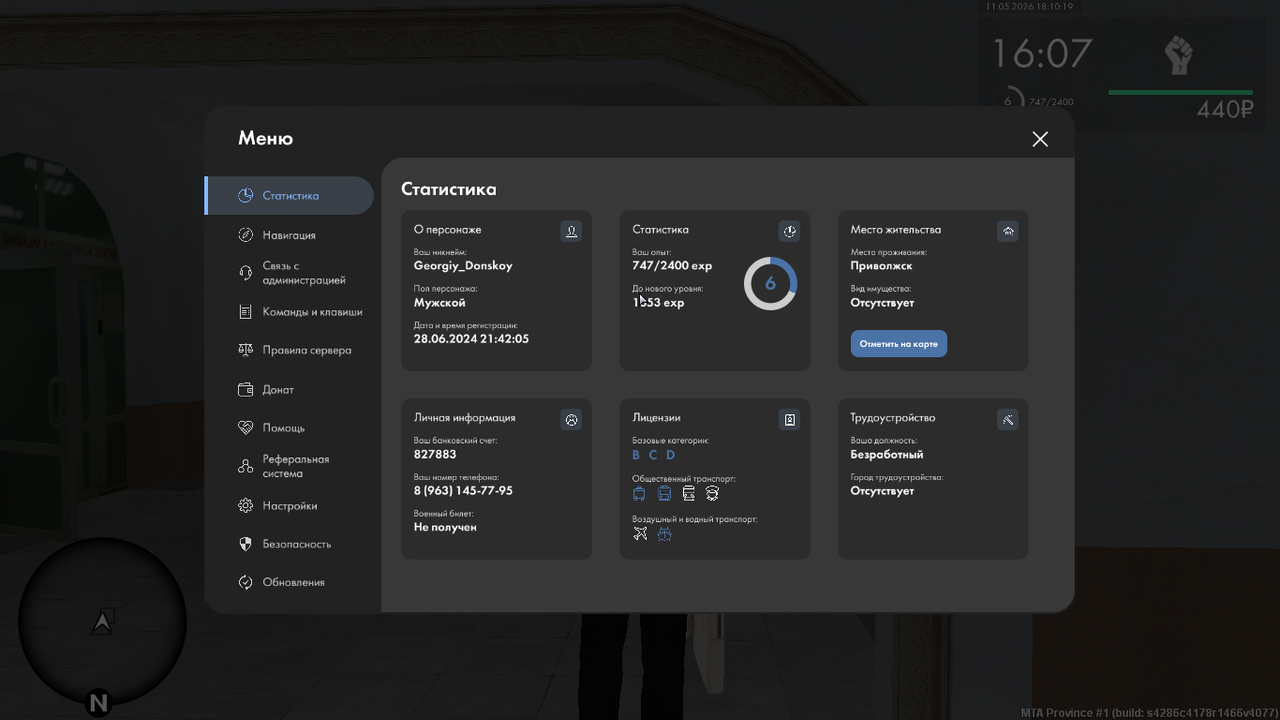
Task: Click the Реферальная система nodes icon
Action: [x=246, y=466]
